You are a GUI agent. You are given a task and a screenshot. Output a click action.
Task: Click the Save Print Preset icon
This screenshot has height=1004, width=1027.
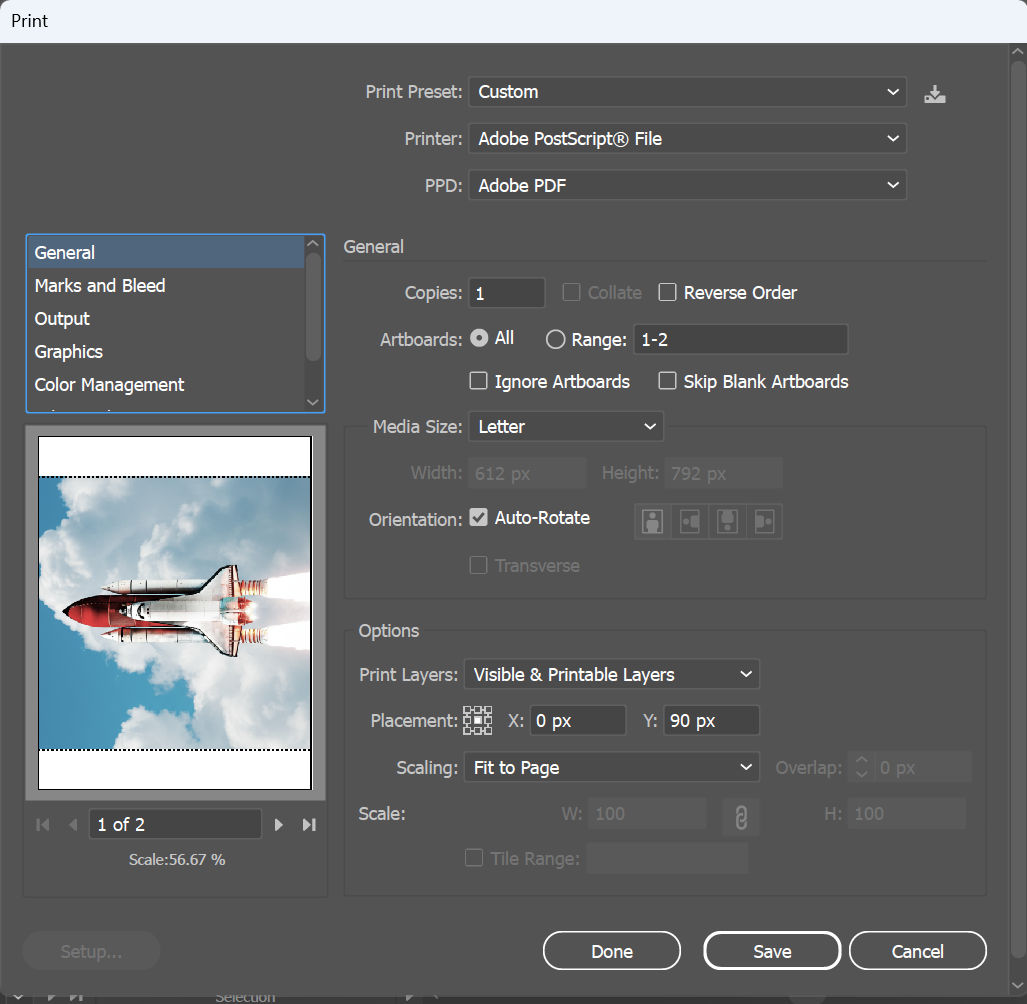click(935, 94)
